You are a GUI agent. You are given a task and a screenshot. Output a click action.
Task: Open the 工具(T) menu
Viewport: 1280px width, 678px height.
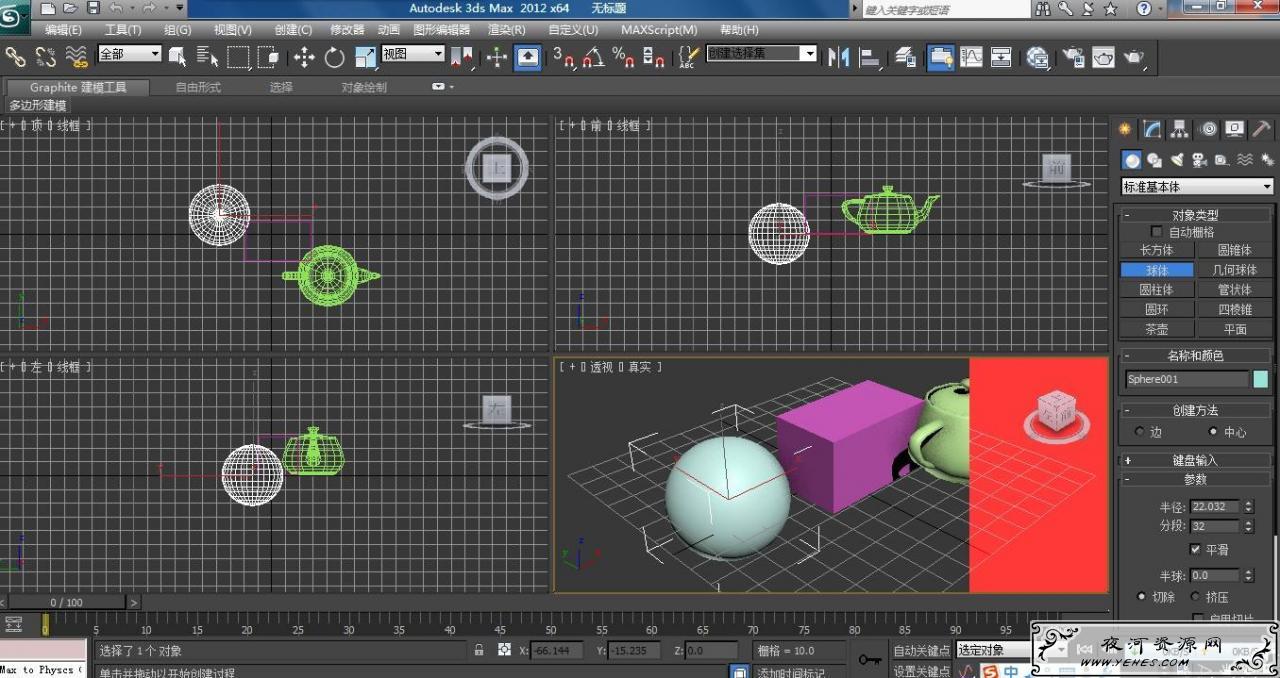click(x=123, y=30)
